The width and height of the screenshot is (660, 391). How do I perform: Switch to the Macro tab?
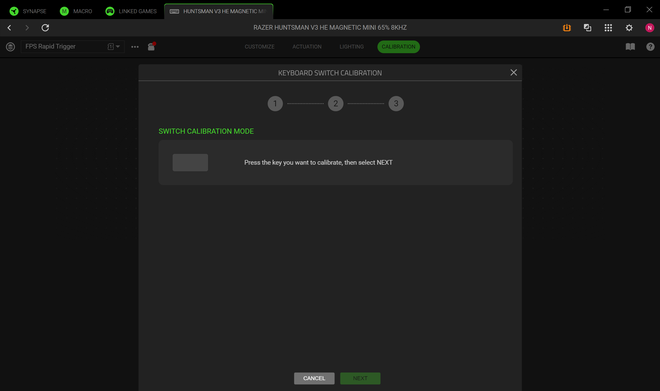coord(76,11)
